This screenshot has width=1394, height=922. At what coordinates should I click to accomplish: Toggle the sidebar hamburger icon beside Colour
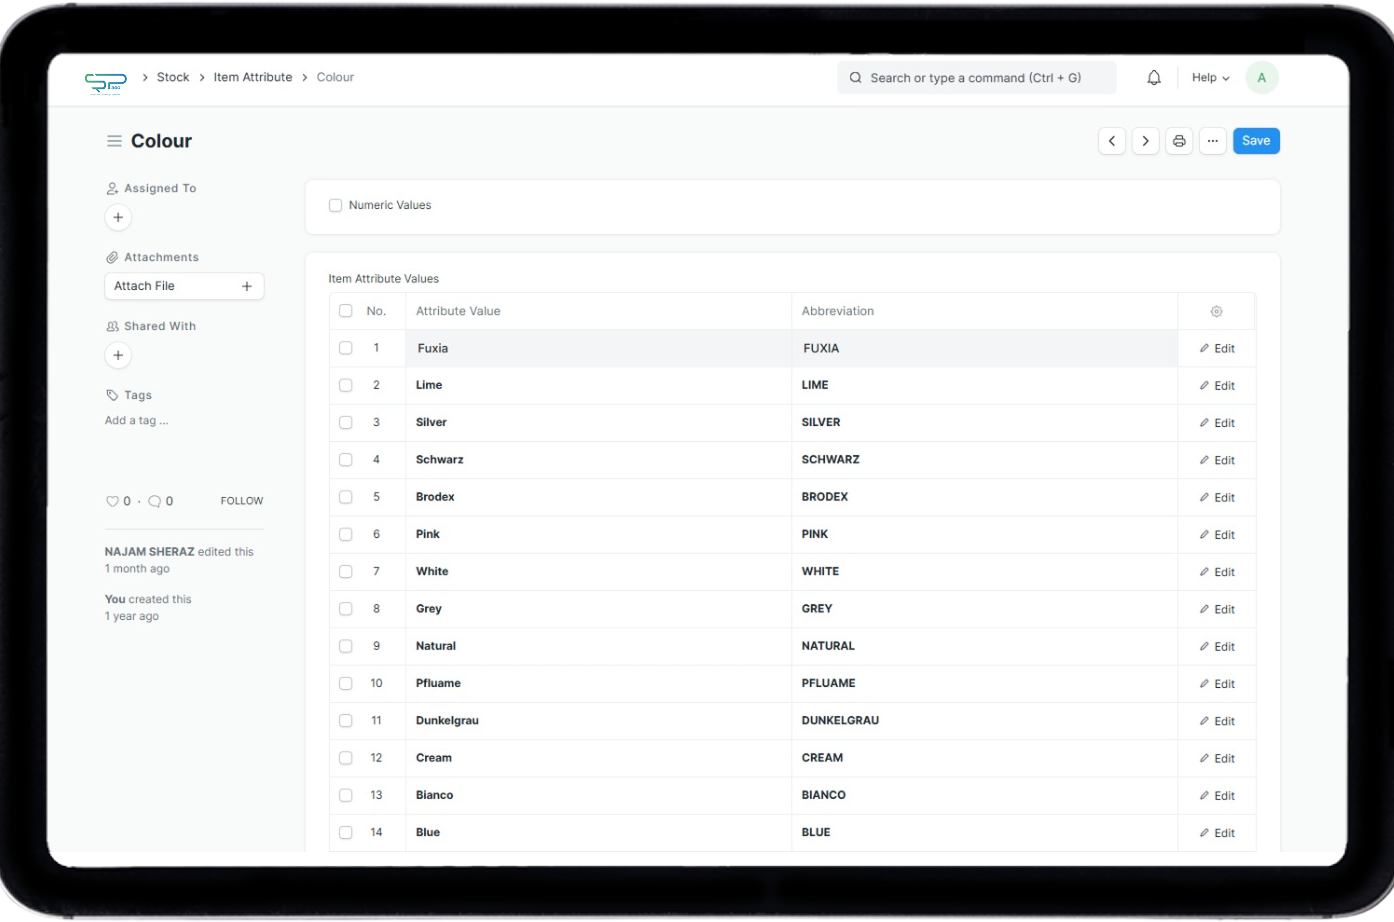click(114, 141)
